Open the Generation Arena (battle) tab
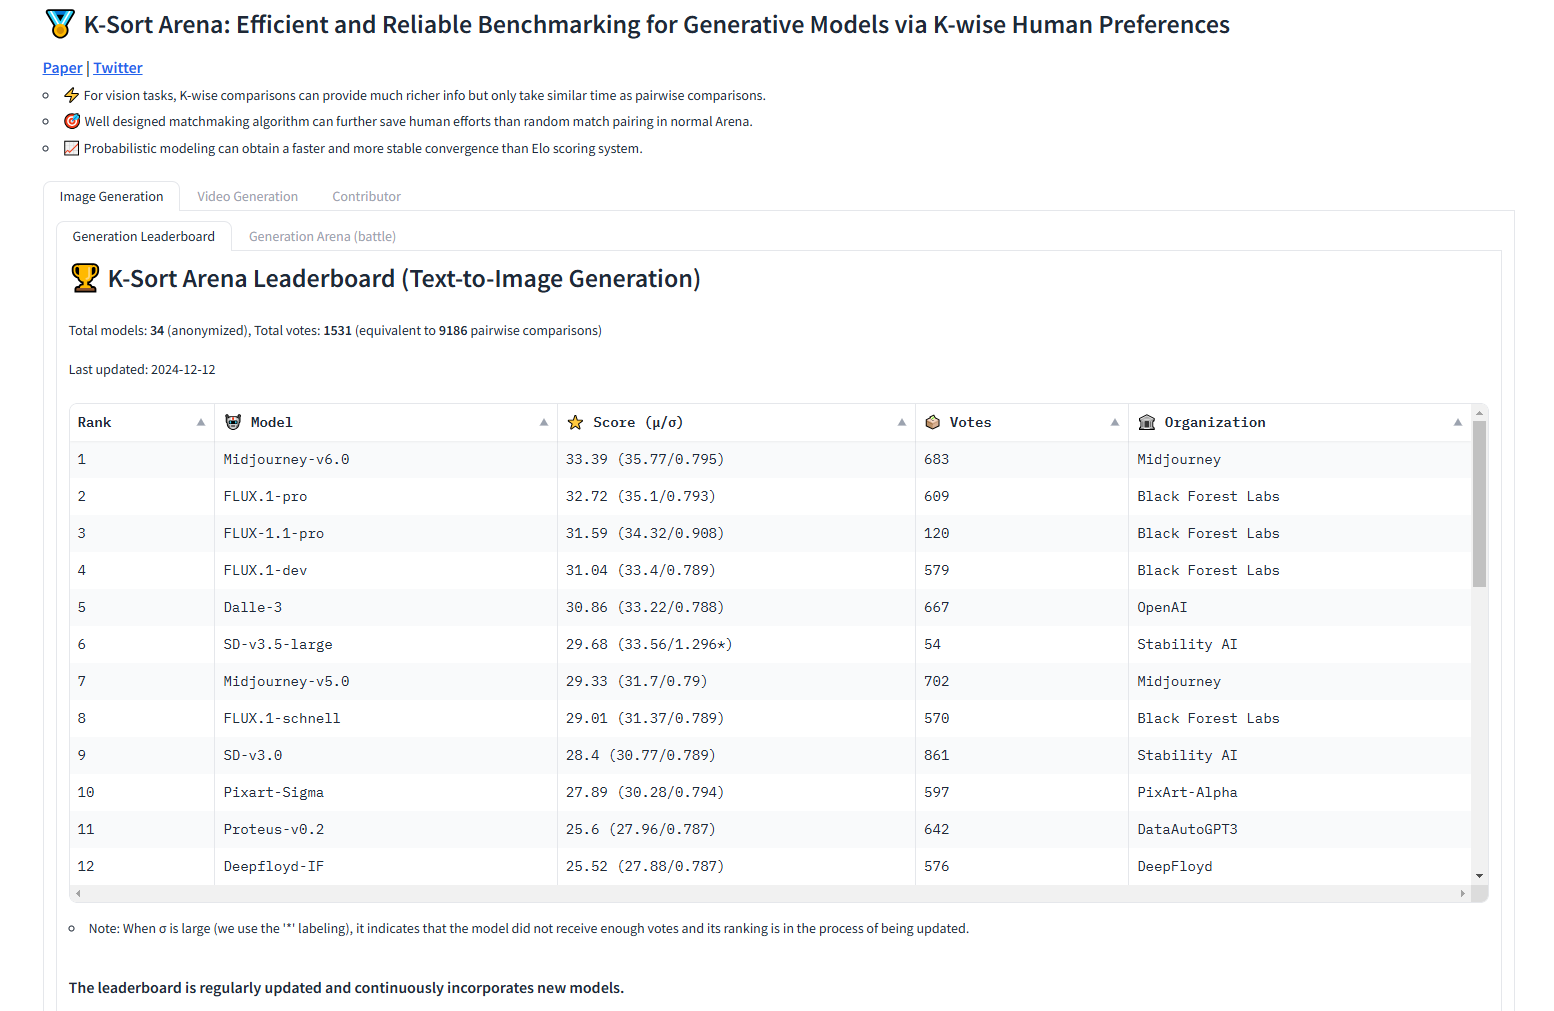Screen dimensions: 1554x1011 pyautogui.click(x=322, y=236)
